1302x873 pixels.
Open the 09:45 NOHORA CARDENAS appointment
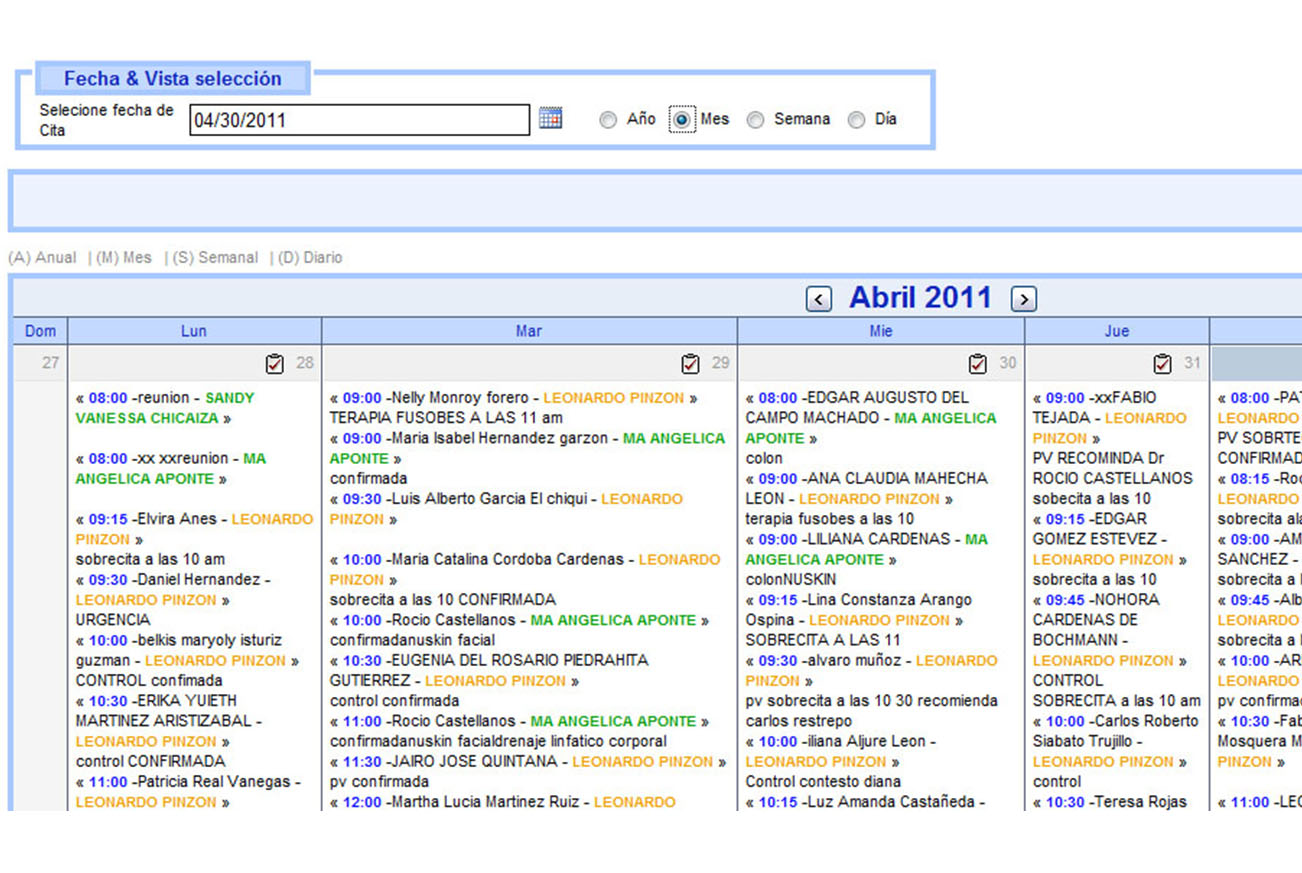pyautogui.click(x=1111, y=630)
